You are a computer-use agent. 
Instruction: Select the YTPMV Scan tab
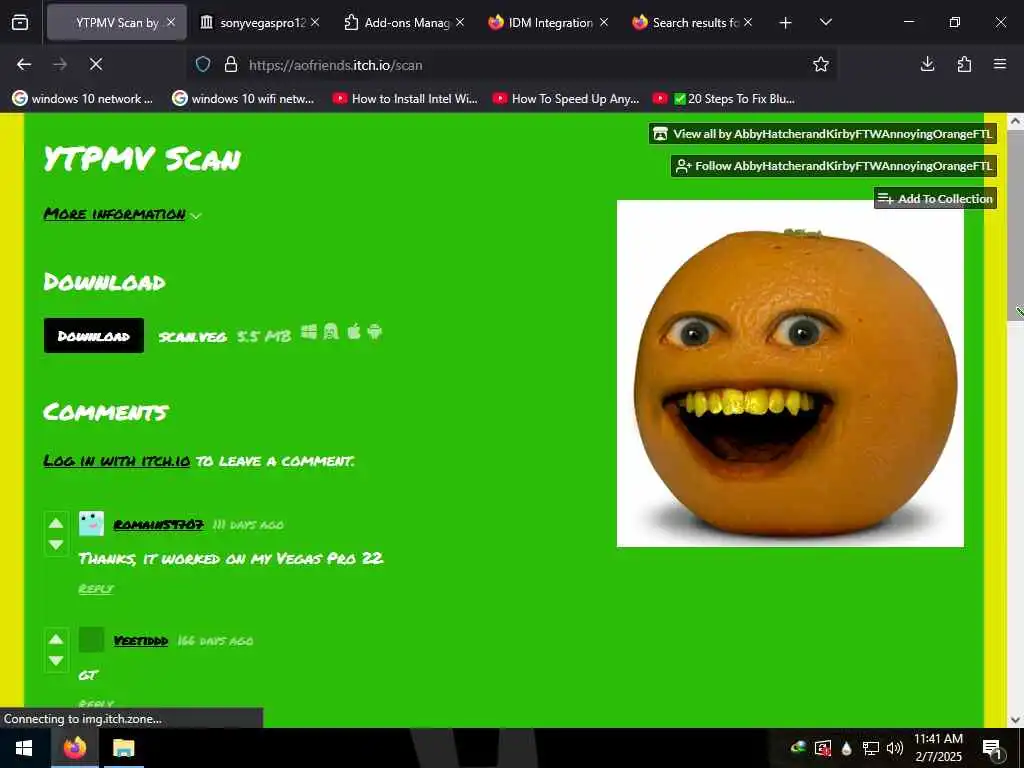click(x=116, y=23)
